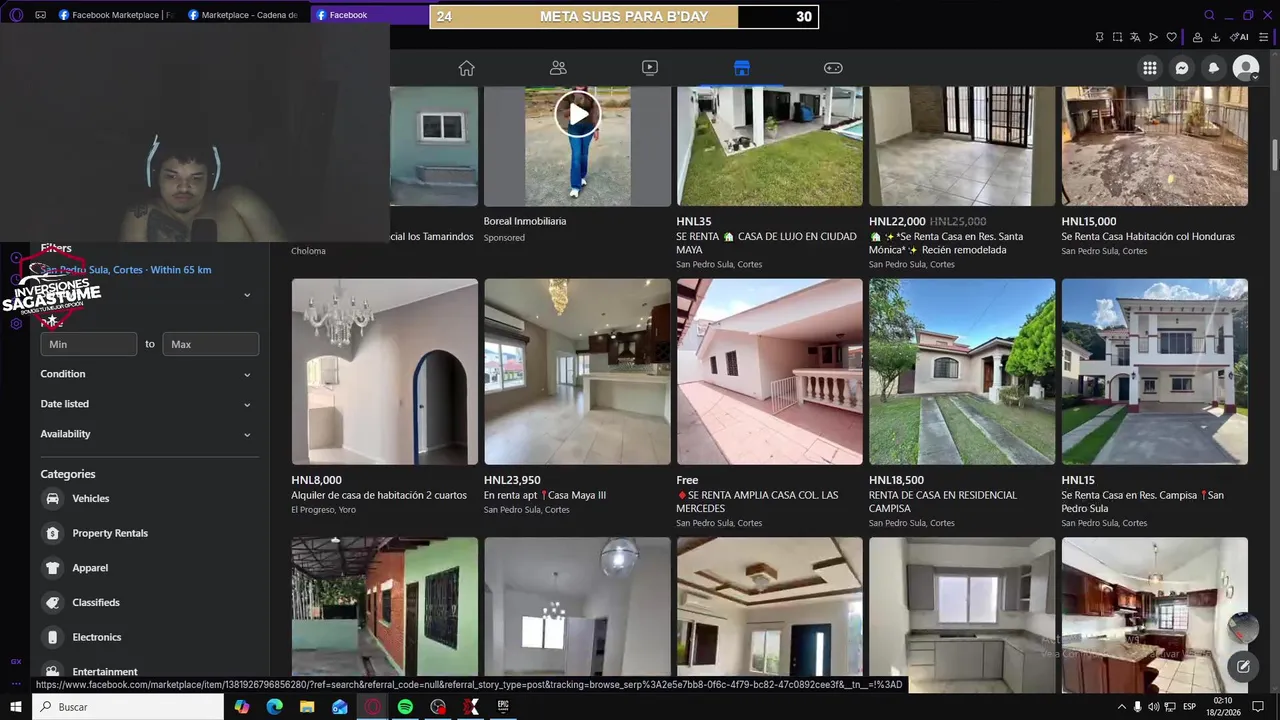Click the browser tab search magnifier icon
1280x720 pixels.
point(1209,15)
